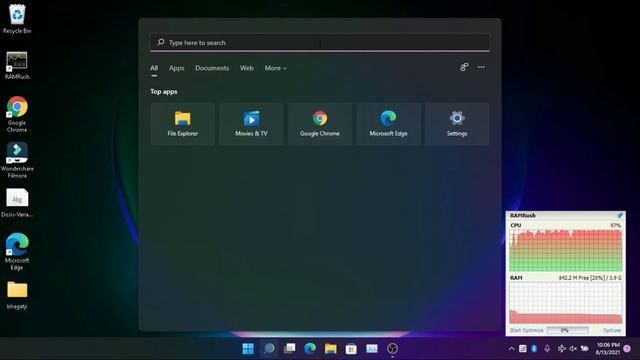Screen dimensions: 640x360
Task: Open the clock showing 10:06 PM
Action: click(x=608, y=349)
